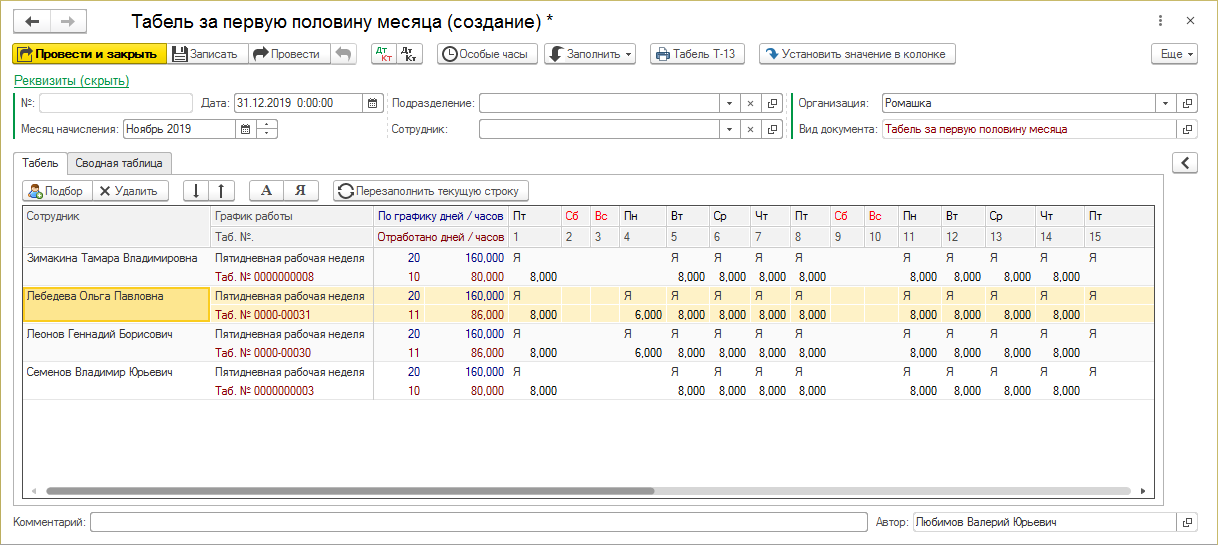This screenshot has height=545, width=1218.
Task: Click the horizontal scrollbar of the table
Action: coord(350,491)
